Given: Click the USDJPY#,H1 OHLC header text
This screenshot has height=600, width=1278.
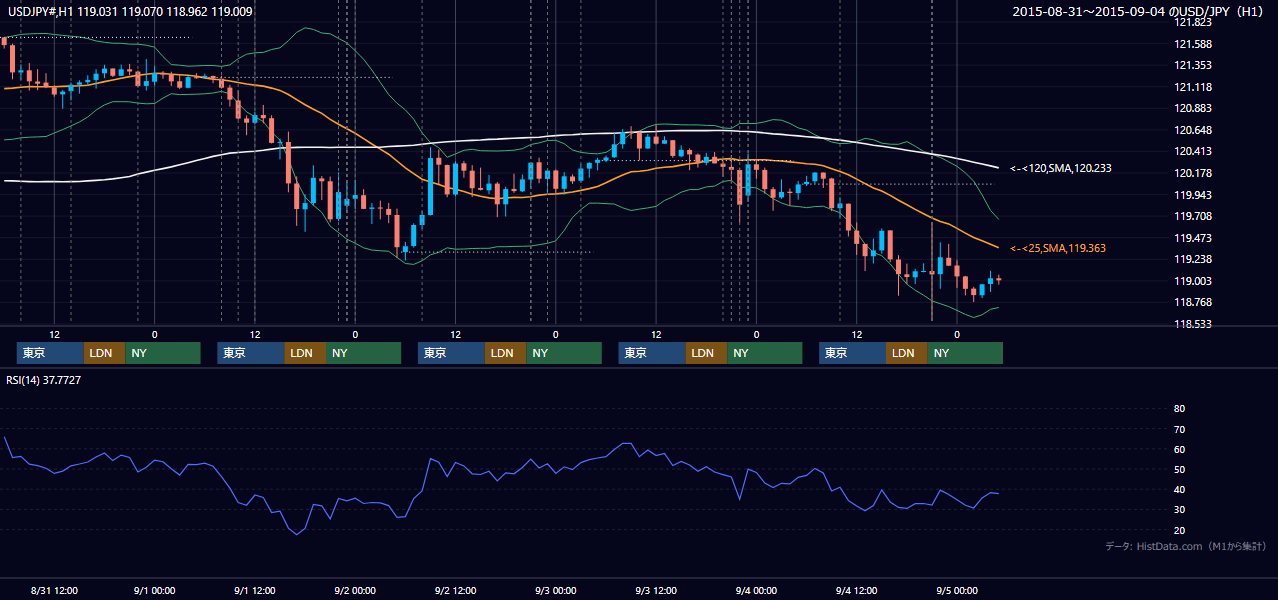Looking at the screenshot, I should tap(129, 12).
